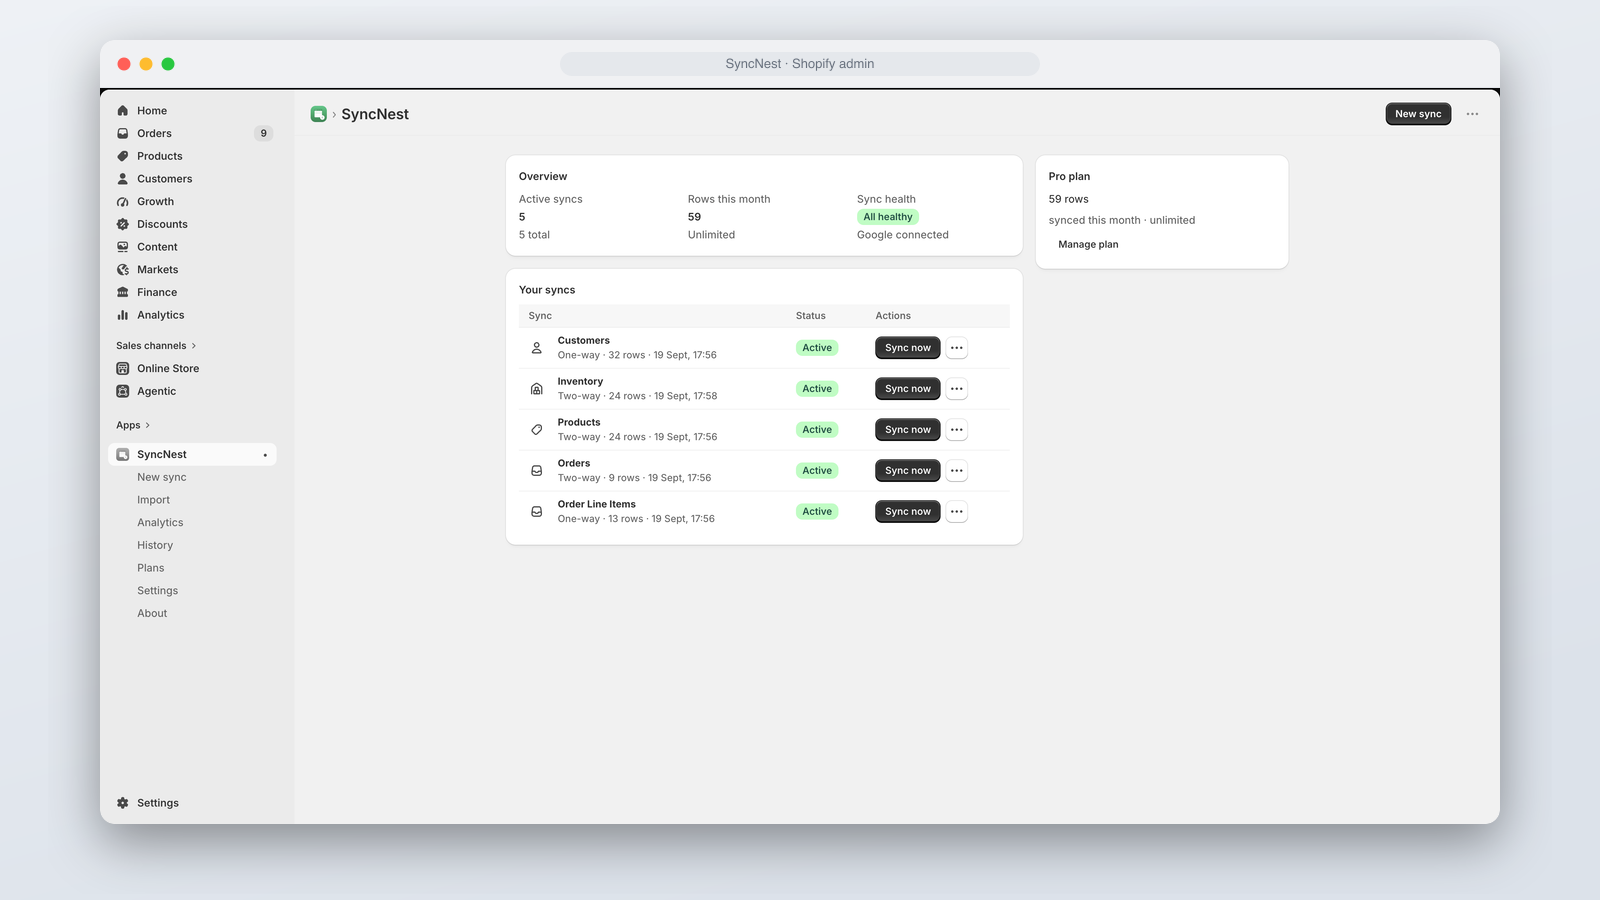Click the Growth gauge icon
Viewport: 1600px width, 900px height.
pyautogui.click(x=123, y=202)
